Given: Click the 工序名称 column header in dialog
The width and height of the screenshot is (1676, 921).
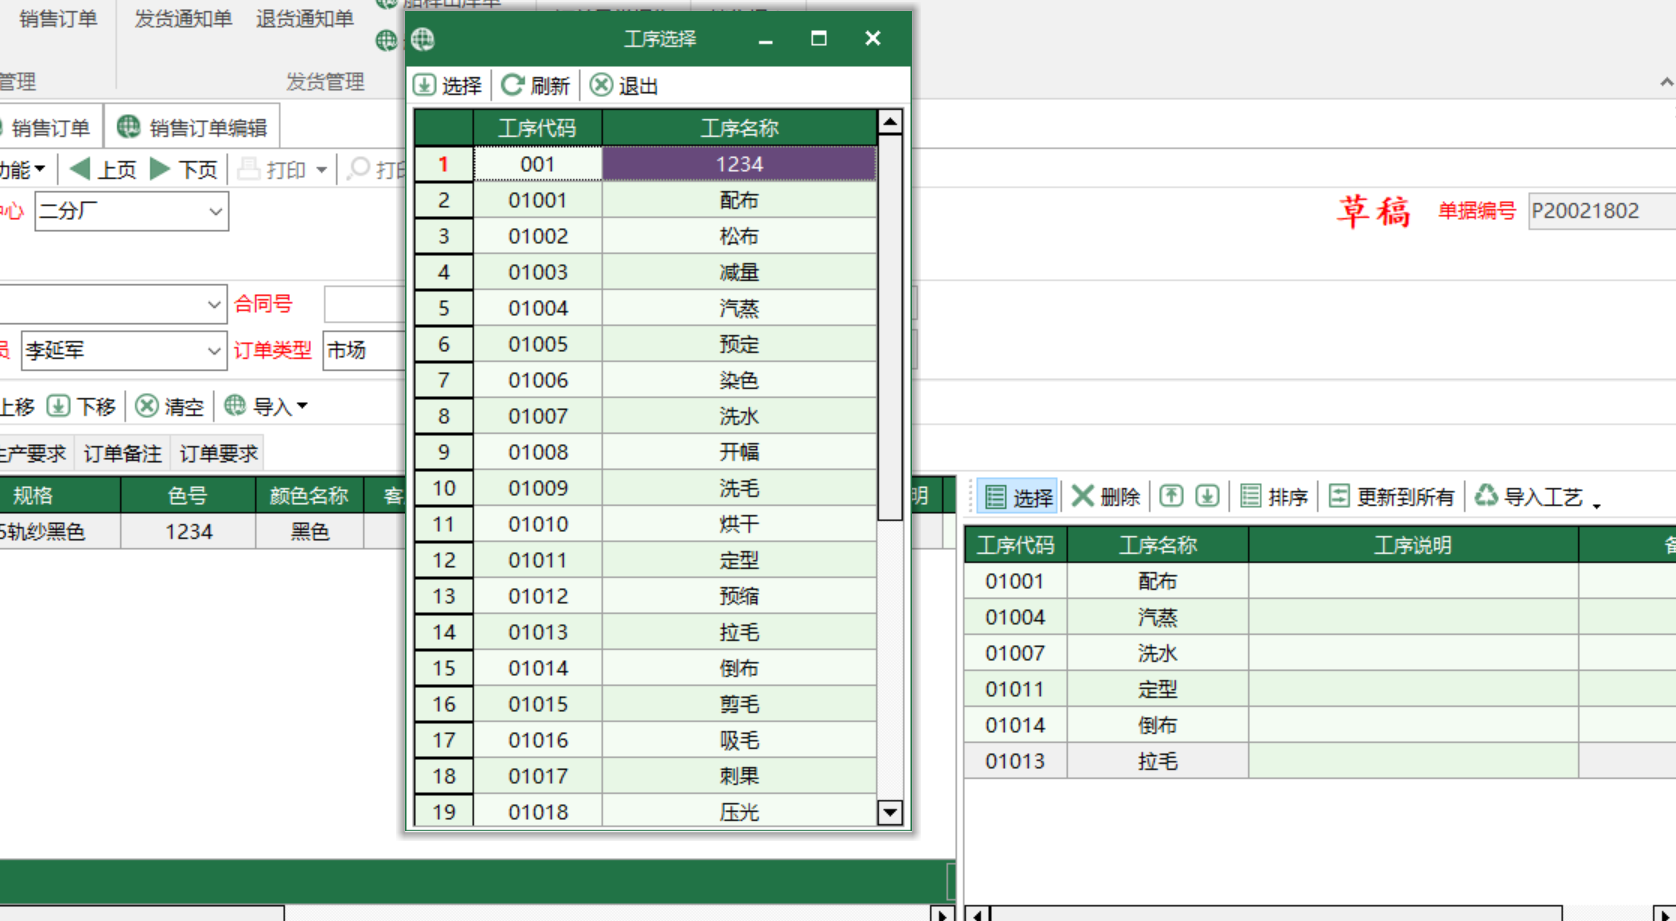Looking at the screenshot, I should coord(739,128).
